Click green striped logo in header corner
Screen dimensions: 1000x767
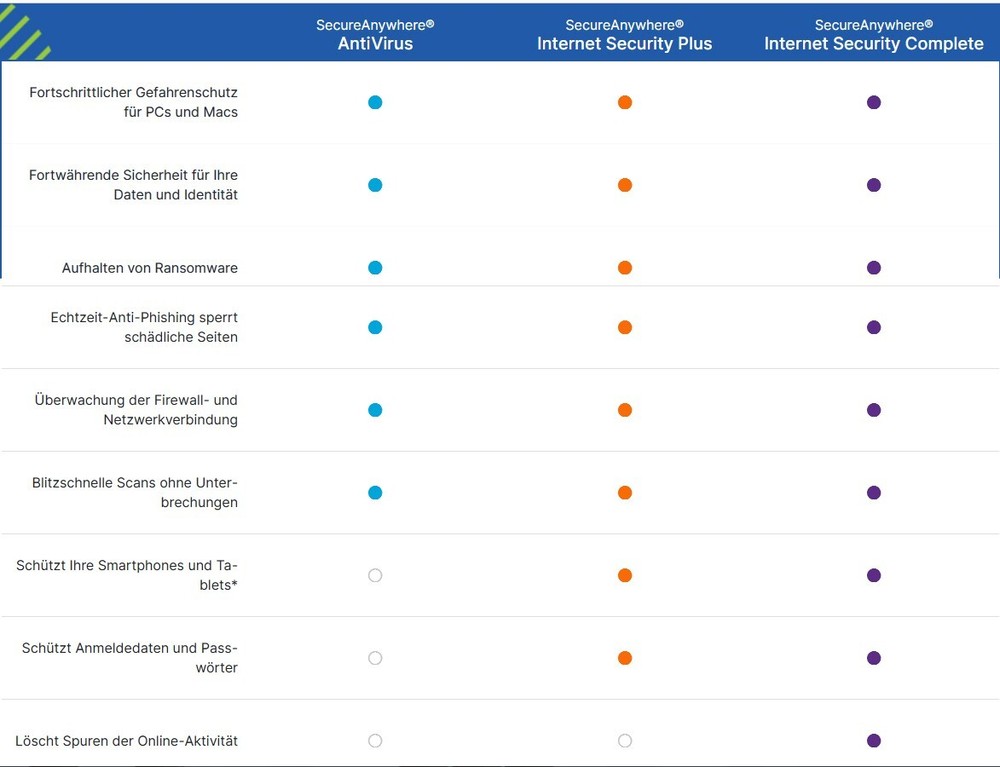24,32
